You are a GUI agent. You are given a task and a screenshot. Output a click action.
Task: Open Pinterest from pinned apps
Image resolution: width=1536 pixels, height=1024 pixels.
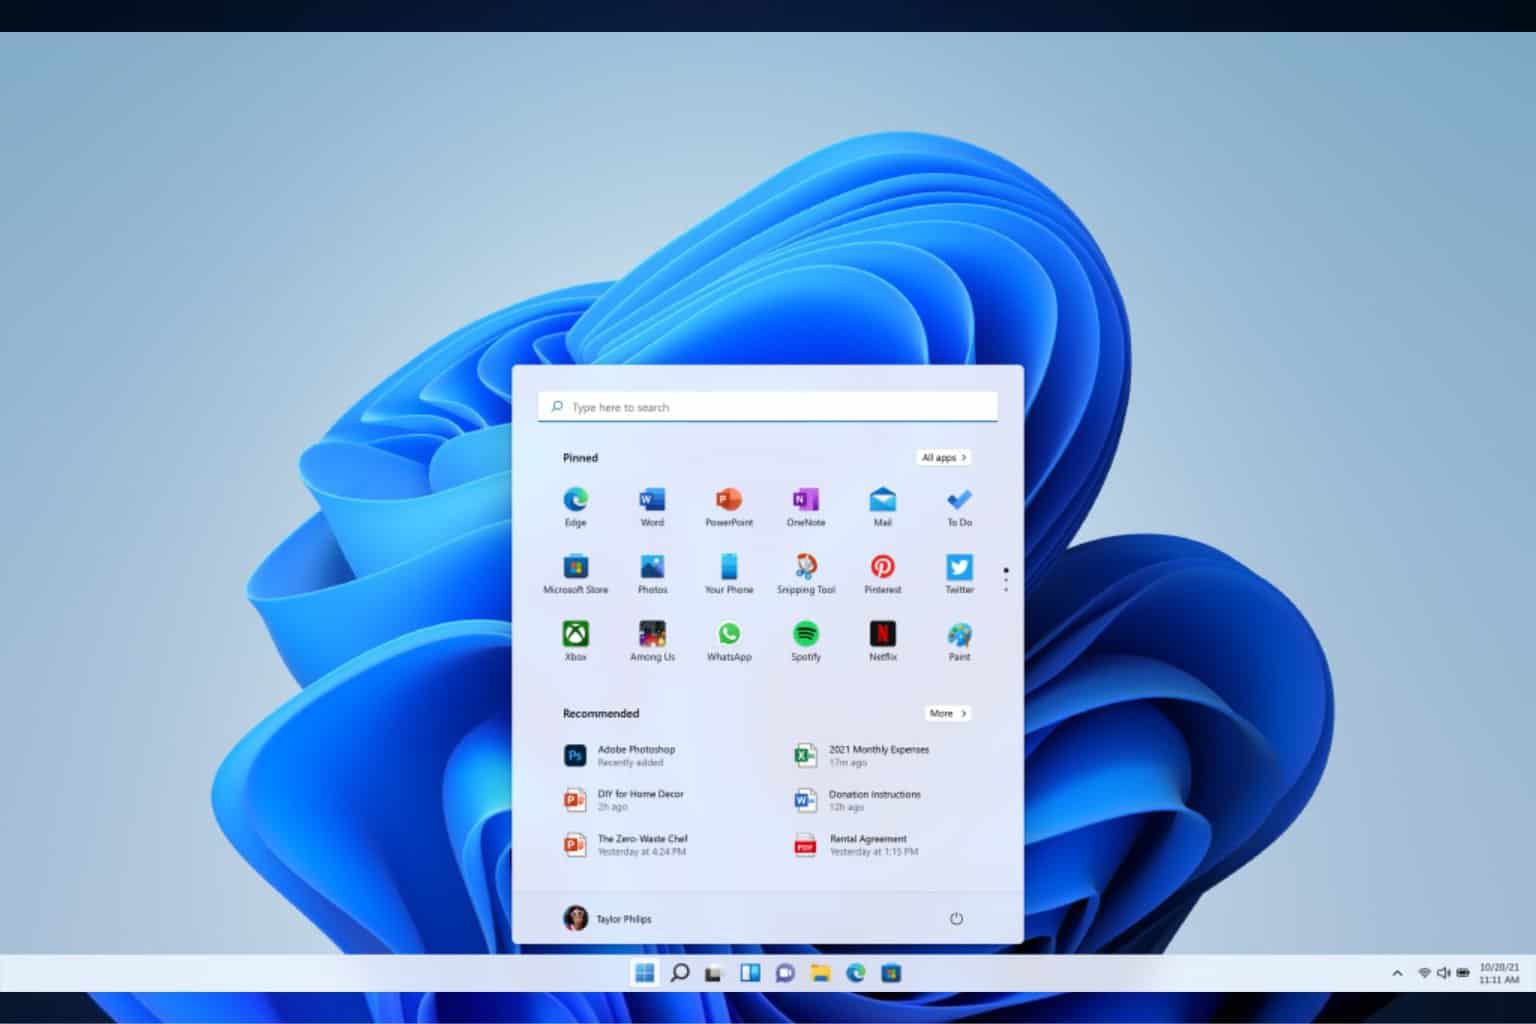[x=882, y=574]
